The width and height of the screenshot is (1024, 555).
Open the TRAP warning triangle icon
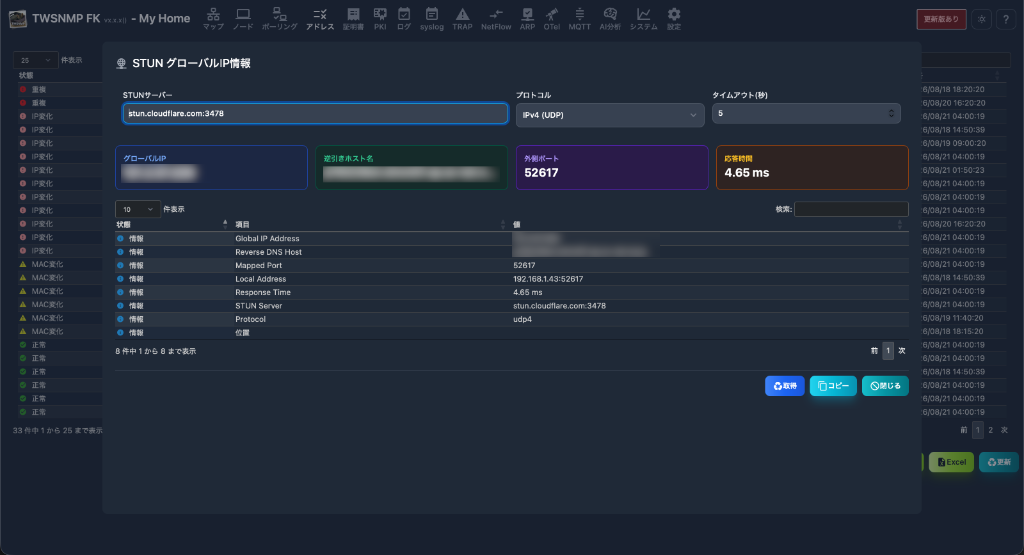tap(462, 18)
